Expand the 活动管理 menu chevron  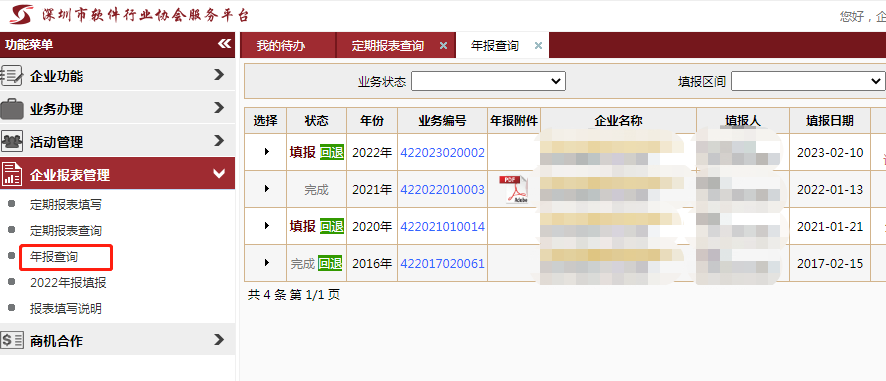pos(219,140)
